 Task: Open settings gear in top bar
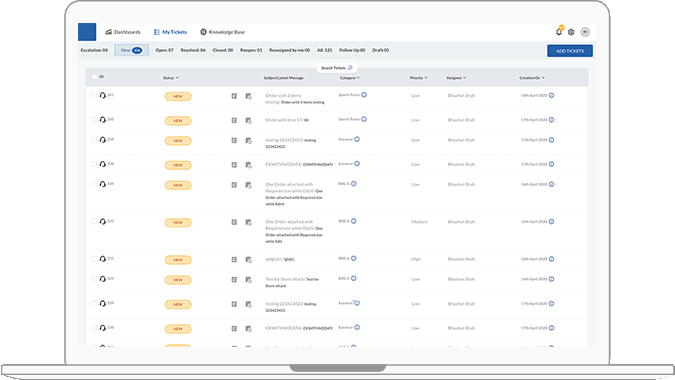[571, 32]
